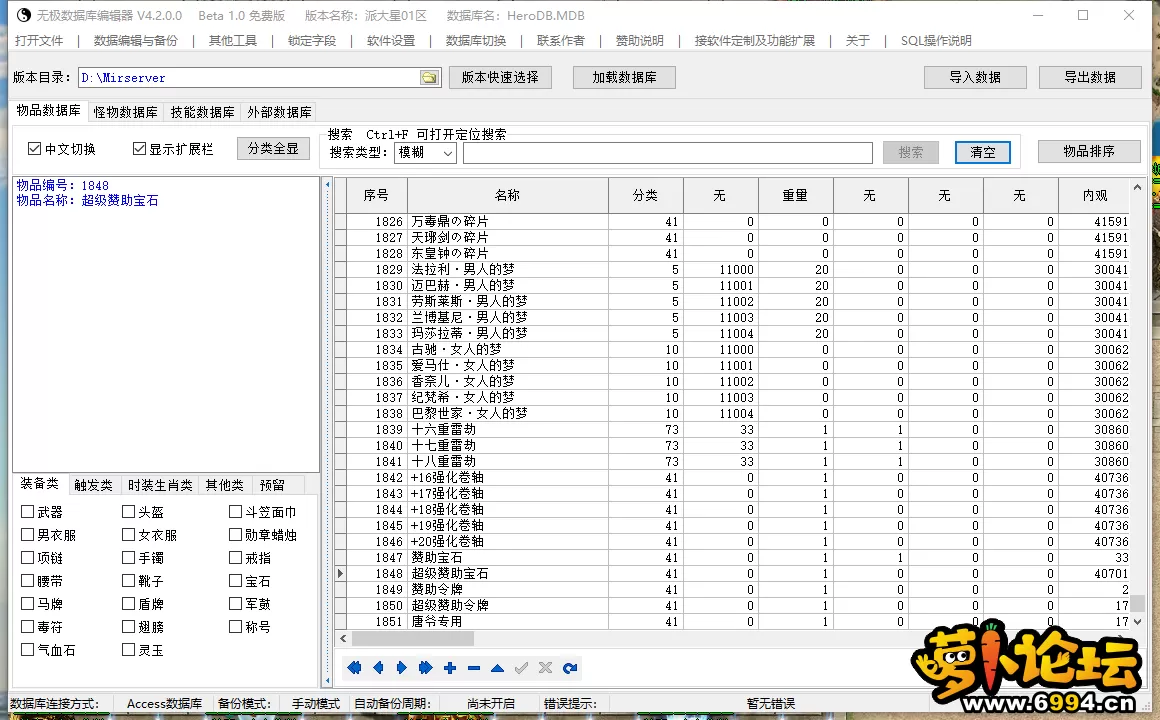Check the 头盔 category box

coord(128,511)
